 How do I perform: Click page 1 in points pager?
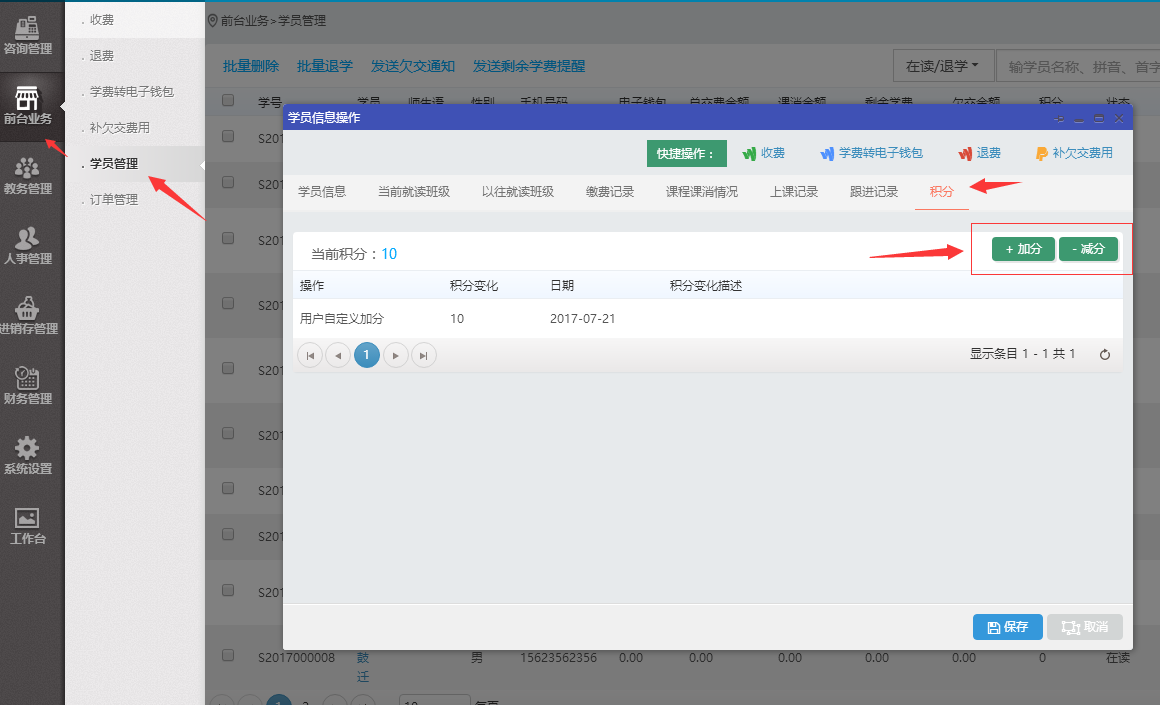tap(367, 355)
